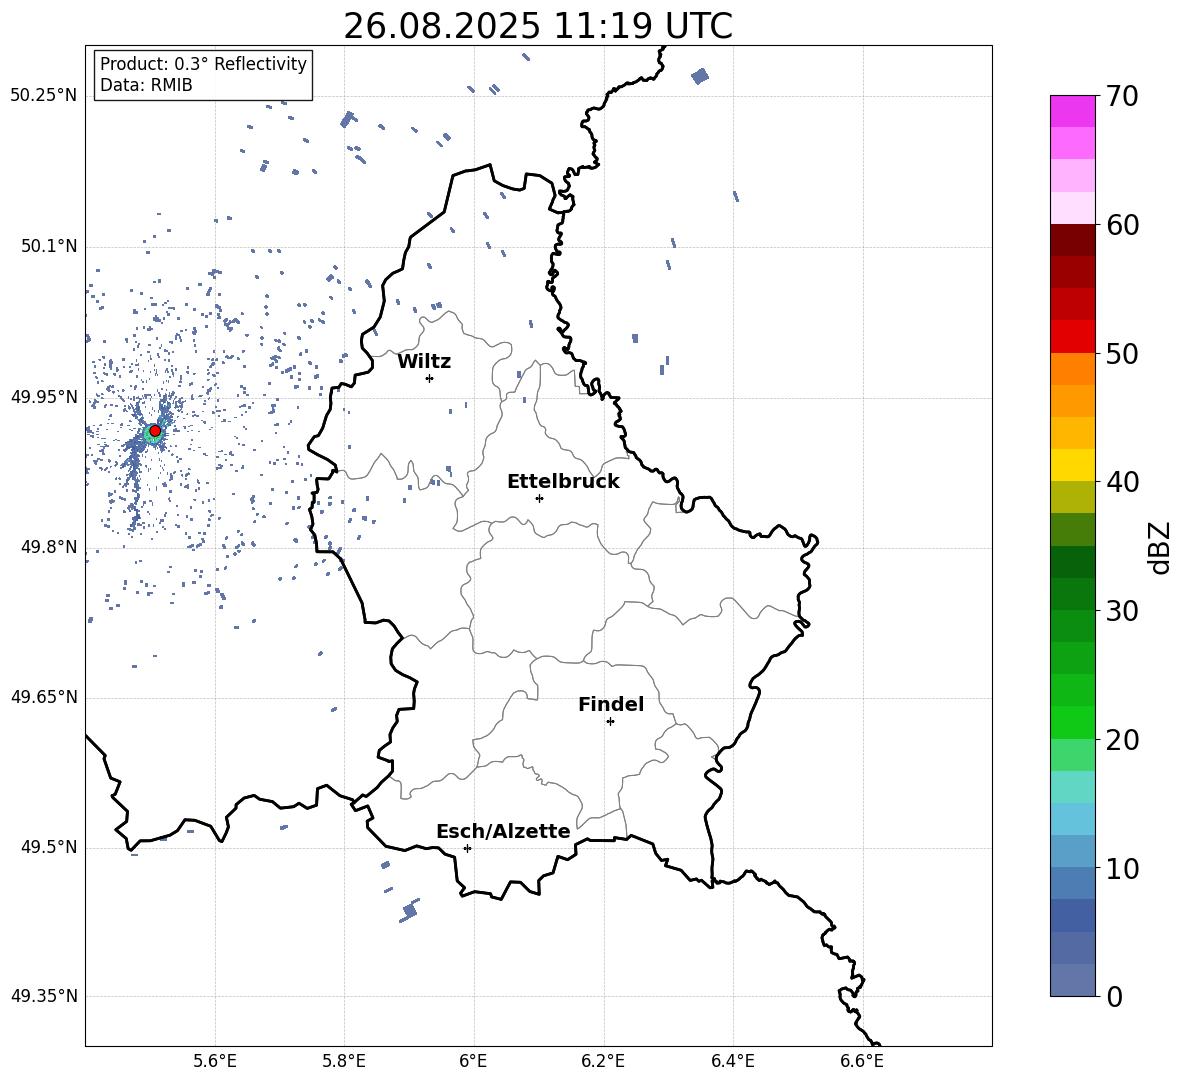
Task: Click the 70 tick on the colorbar
Action: click(1122, 96)
